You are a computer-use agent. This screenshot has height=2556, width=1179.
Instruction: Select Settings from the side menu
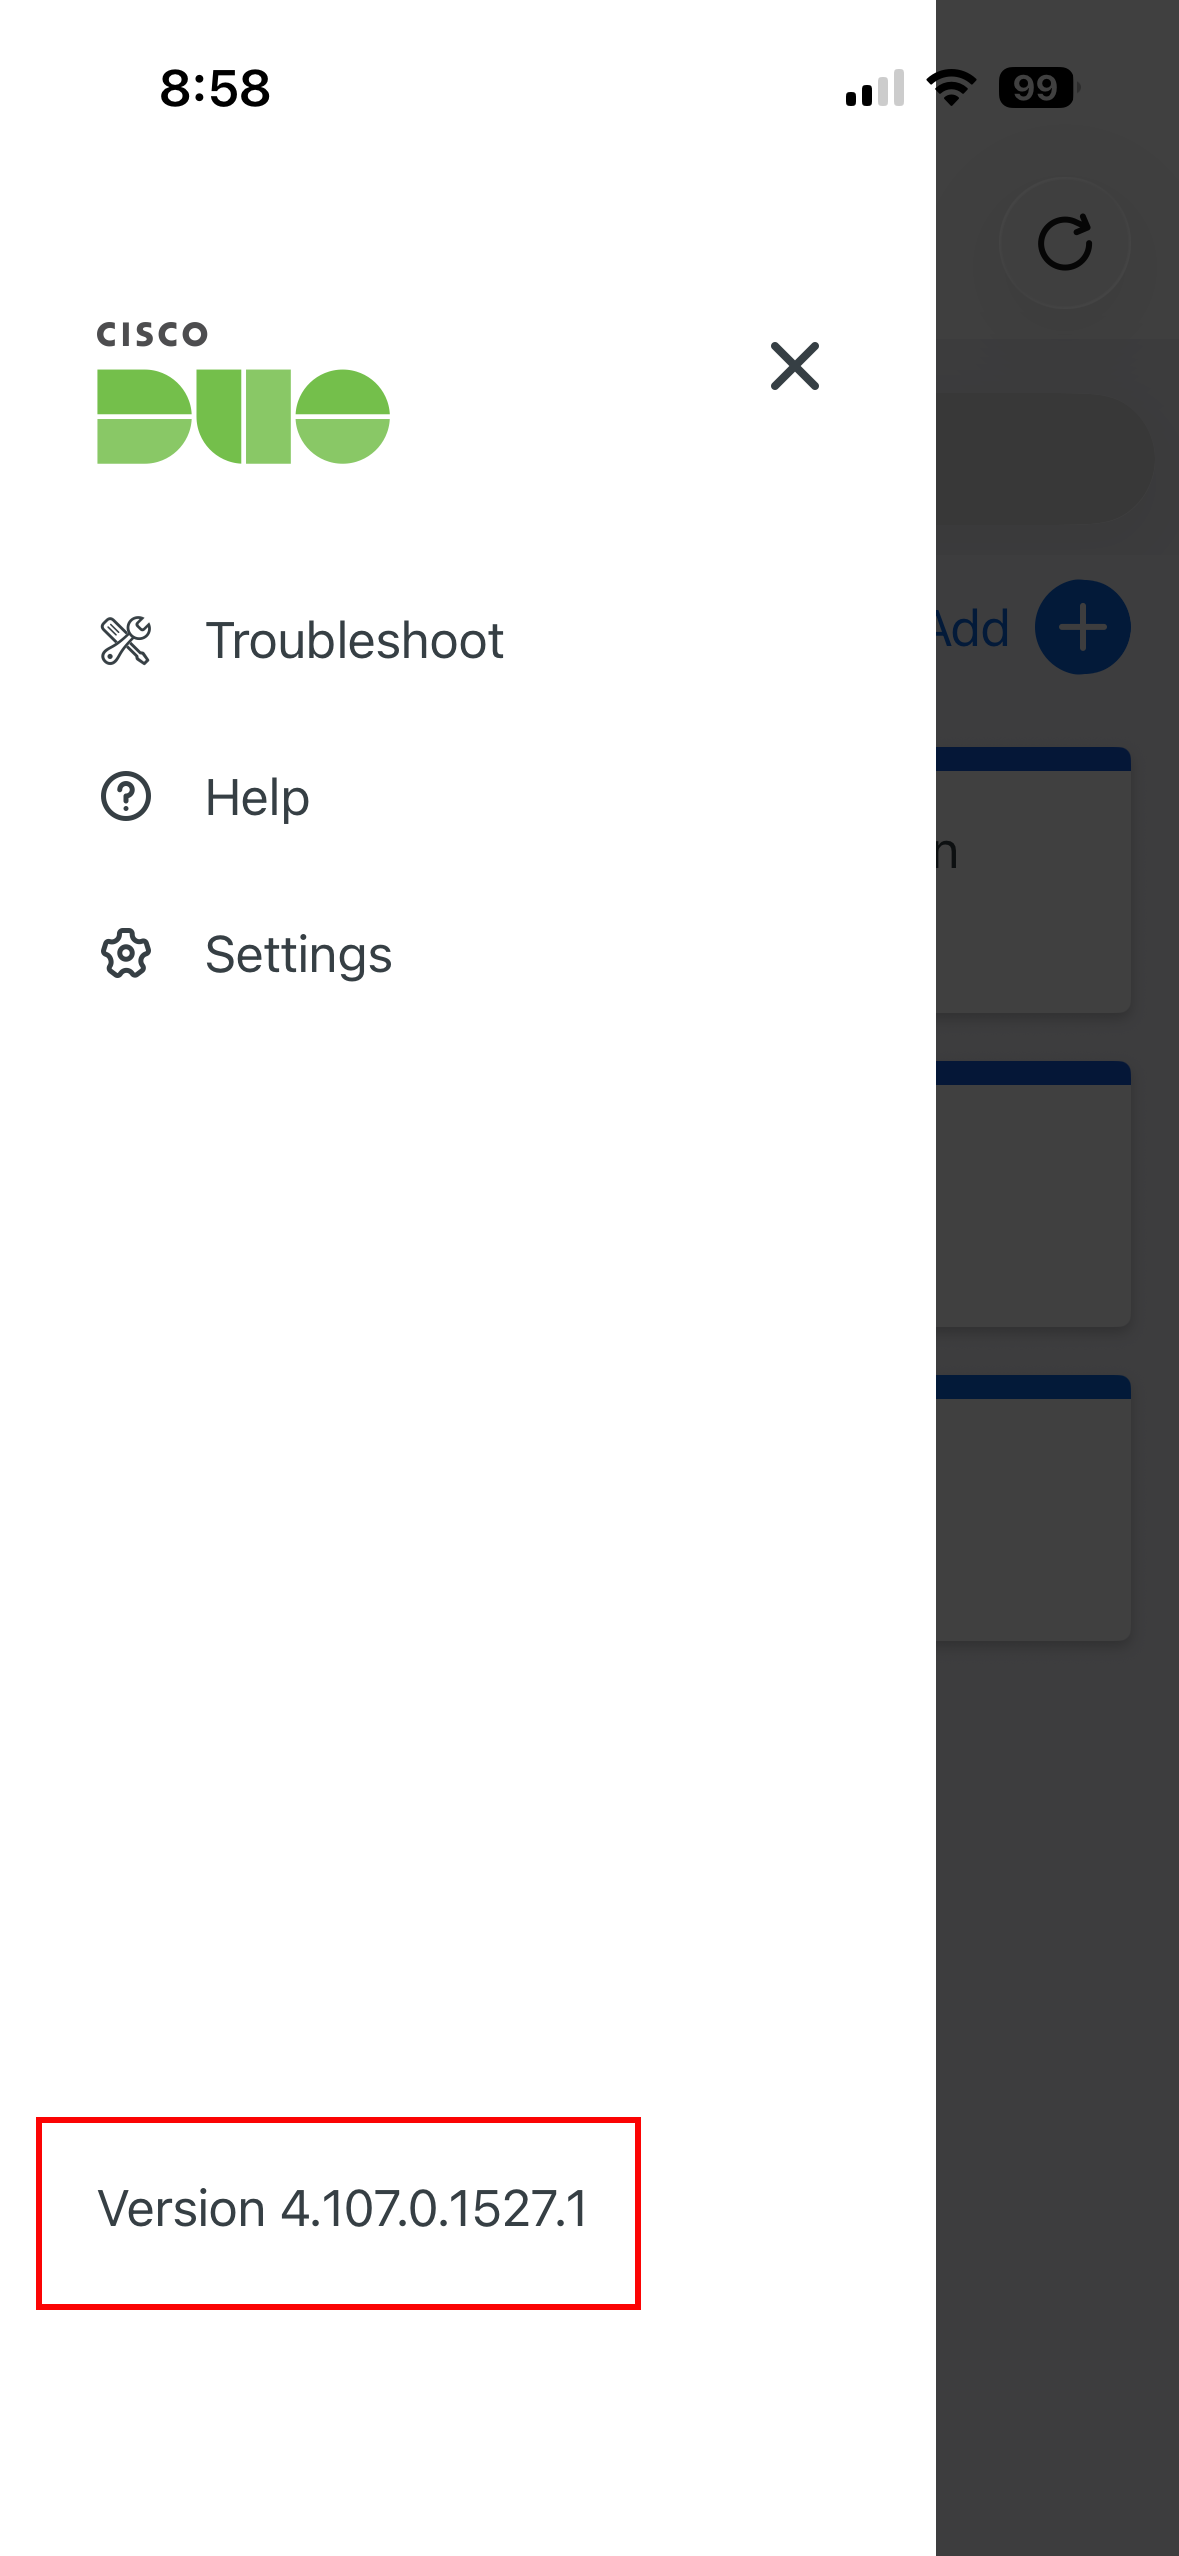tap(299, 954)
